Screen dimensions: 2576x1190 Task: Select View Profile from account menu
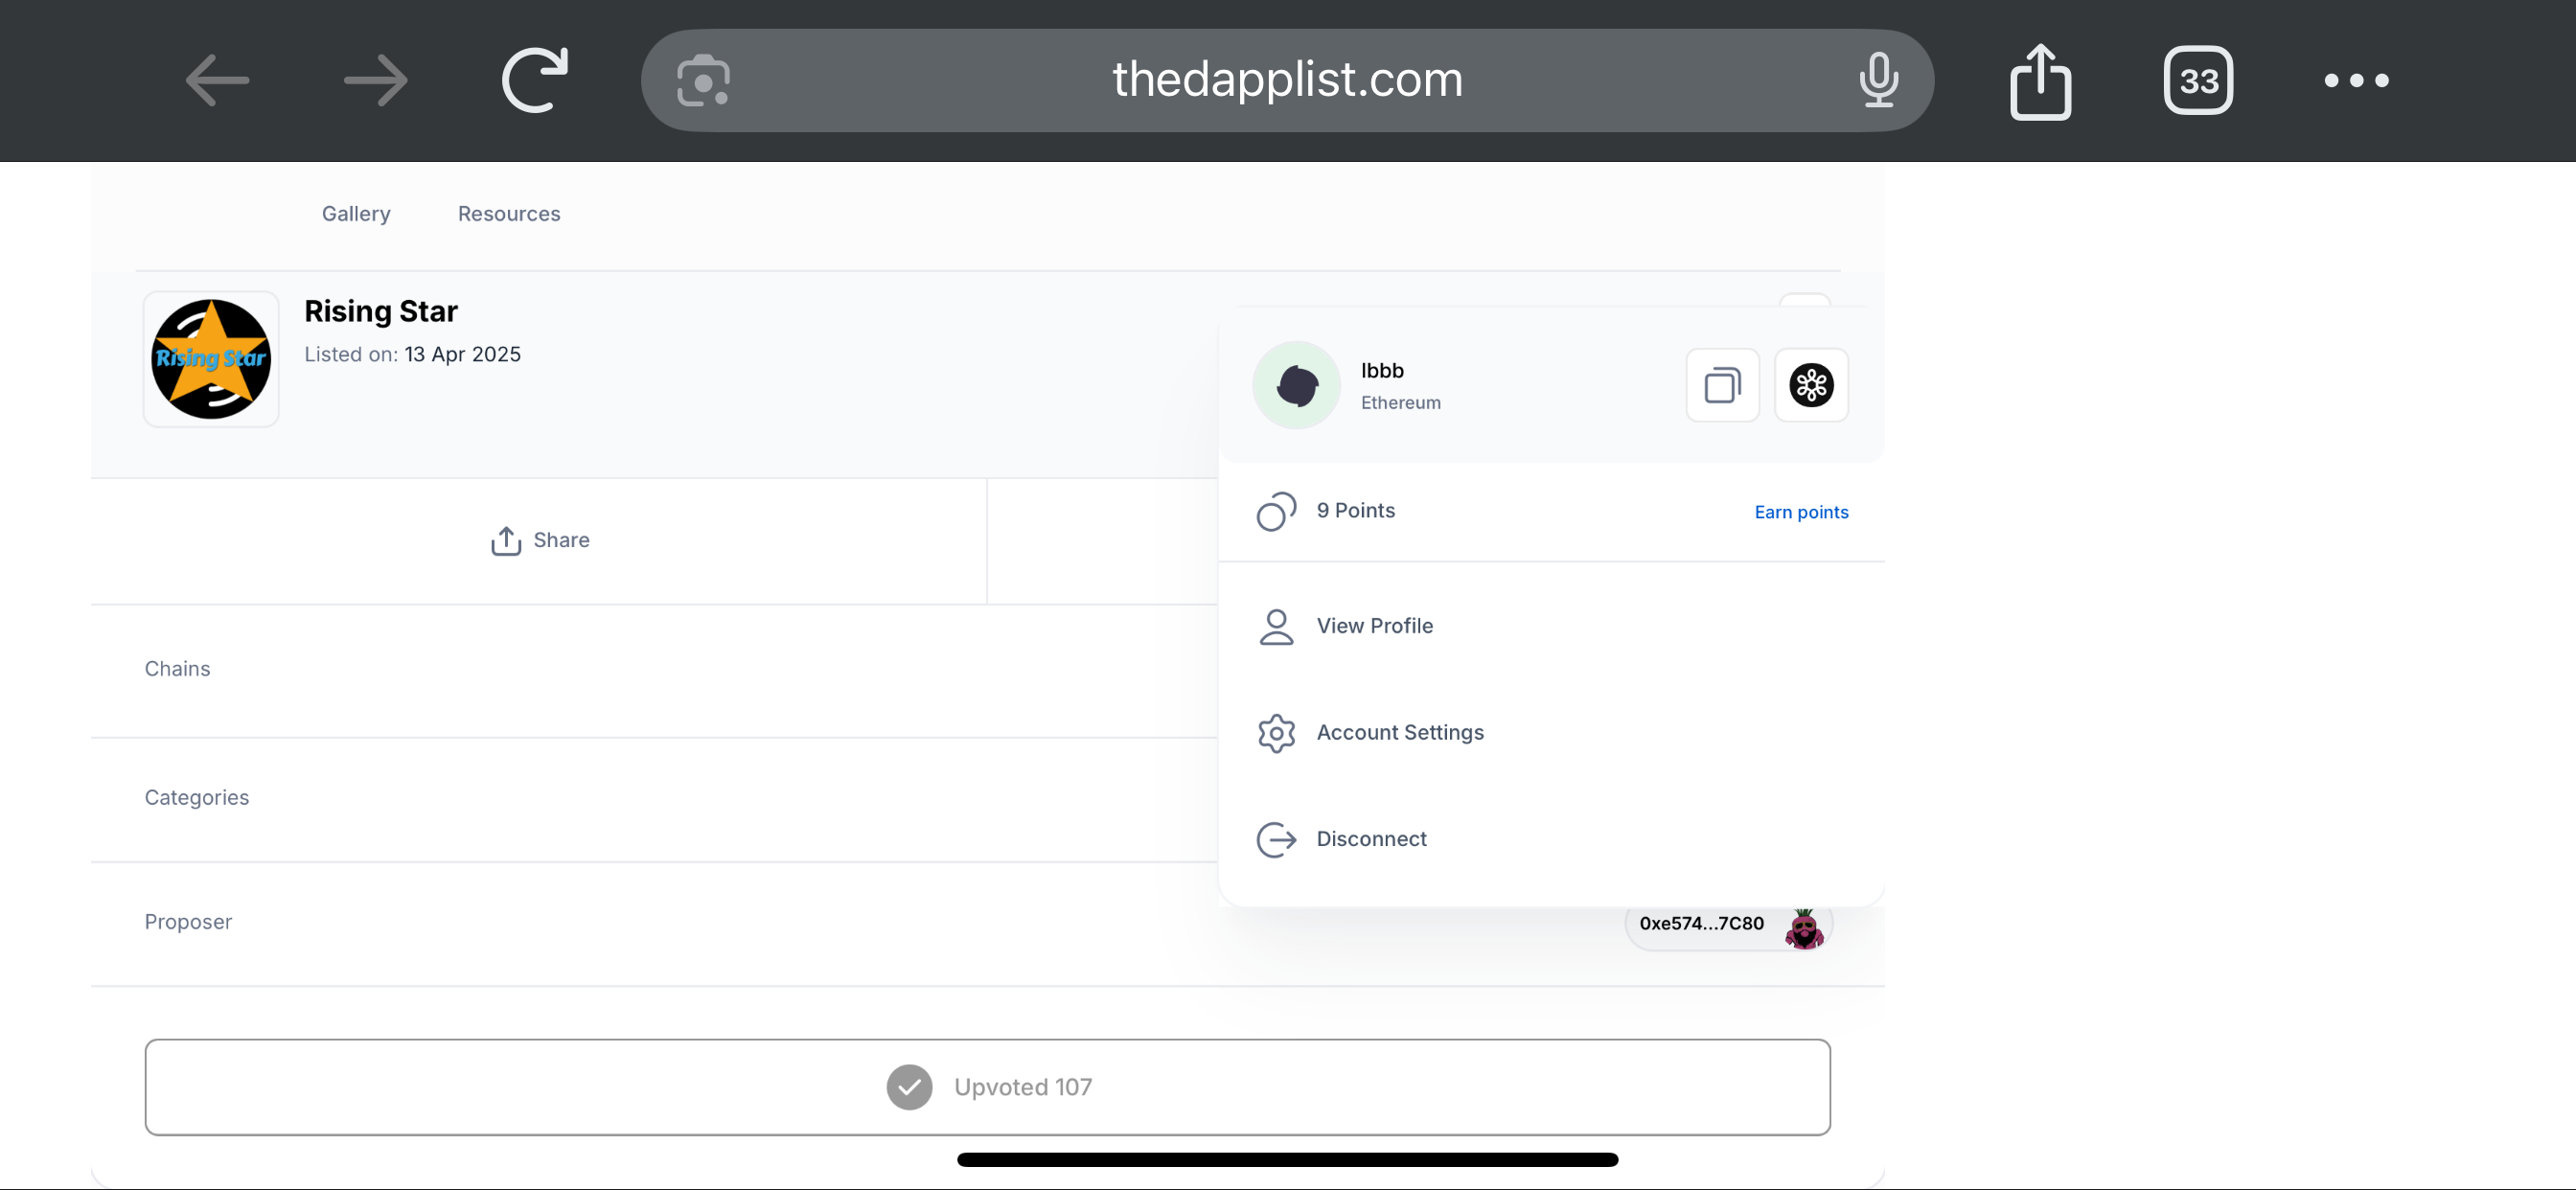1551,626
